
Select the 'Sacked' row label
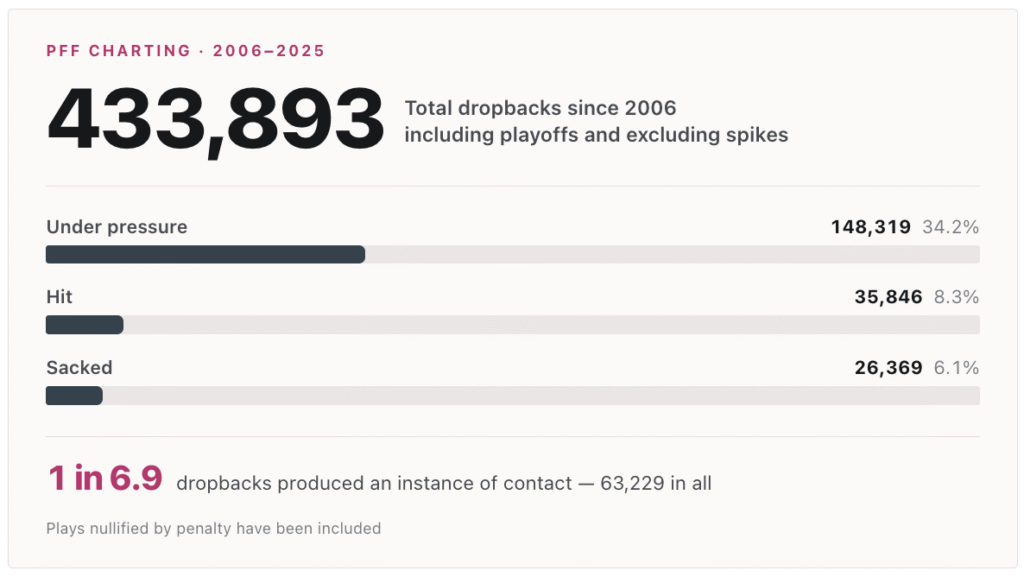point(79,367)
